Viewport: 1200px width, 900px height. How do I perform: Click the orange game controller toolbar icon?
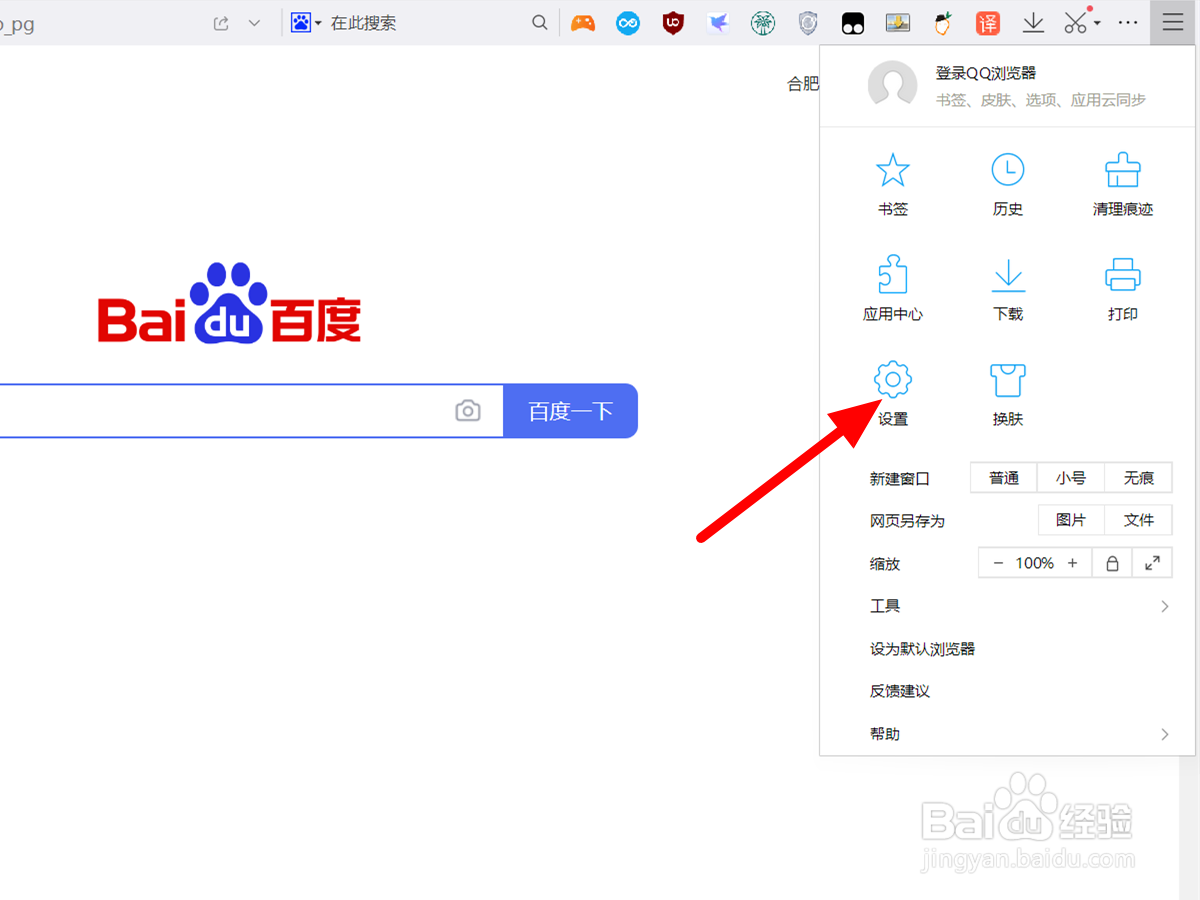[x=583, y=23]
